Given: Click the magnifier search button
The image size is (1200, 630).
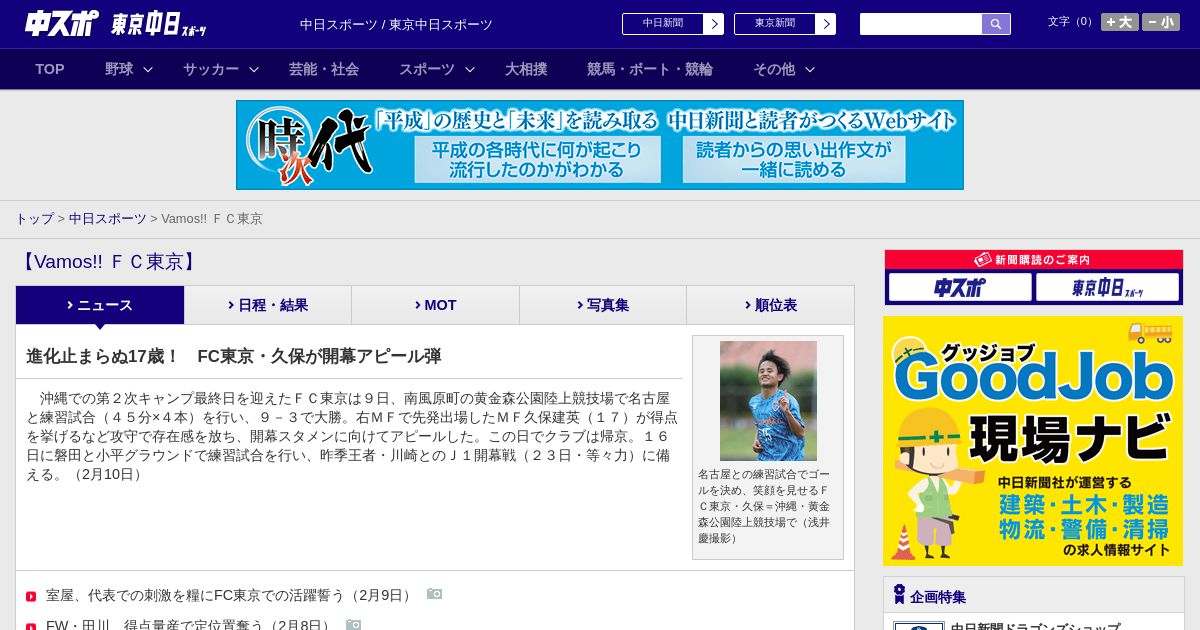Looking at the screenshot, I should pos(996,24).
